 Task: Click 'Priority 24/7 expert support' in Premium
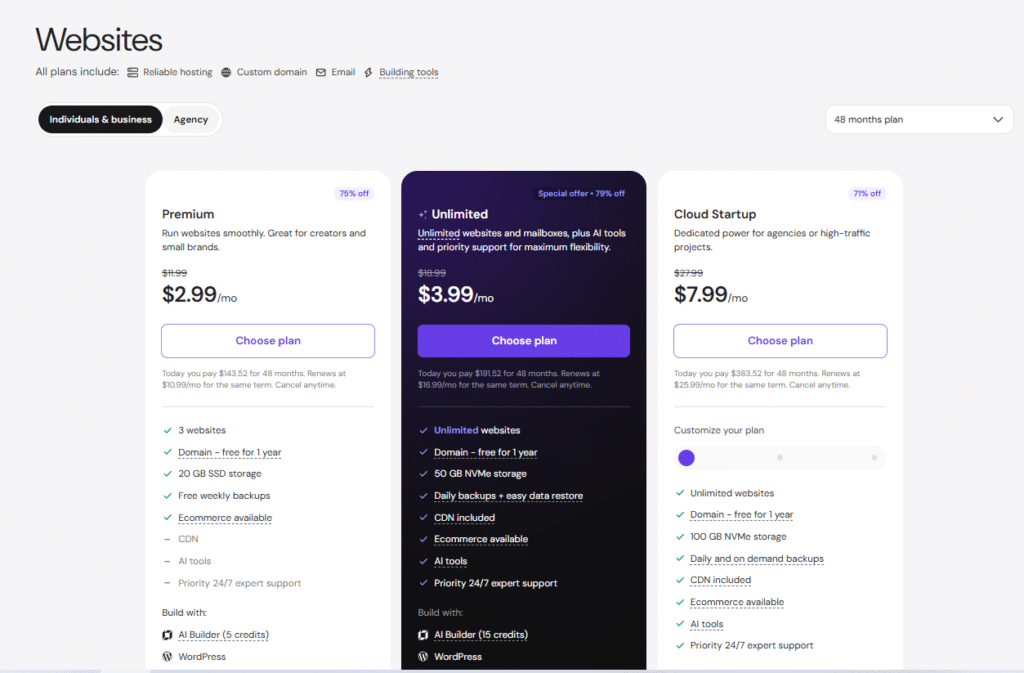[240, 583]
